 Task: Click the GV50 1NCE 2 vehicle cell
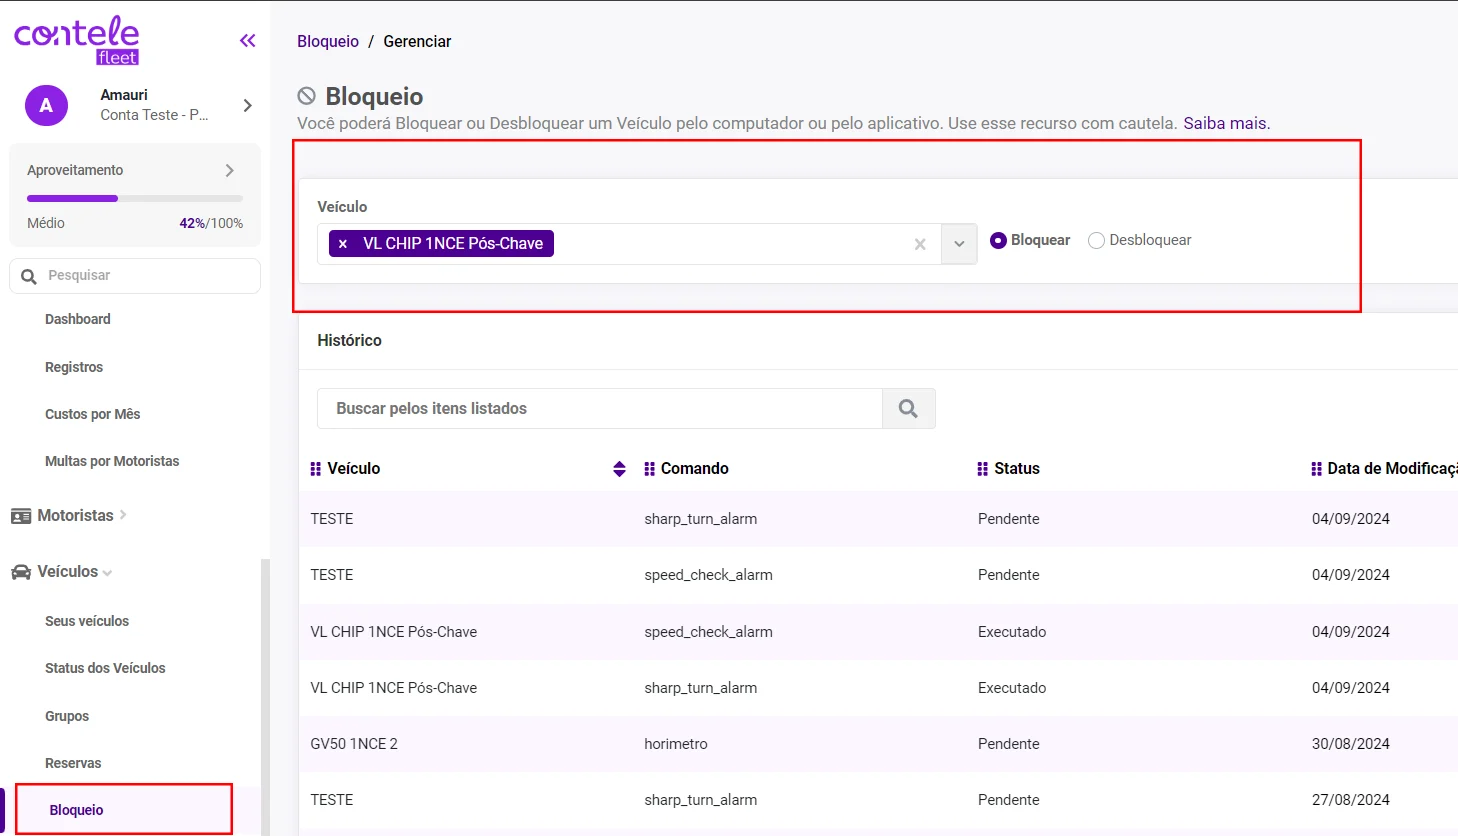(354, 744)
